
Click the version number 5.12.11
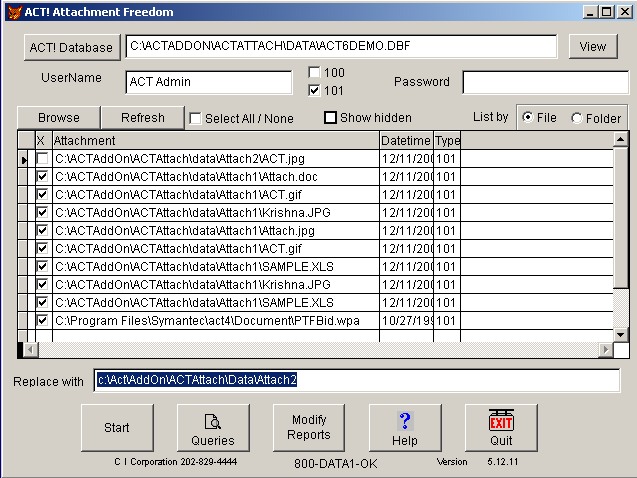[x=503, y=462]
